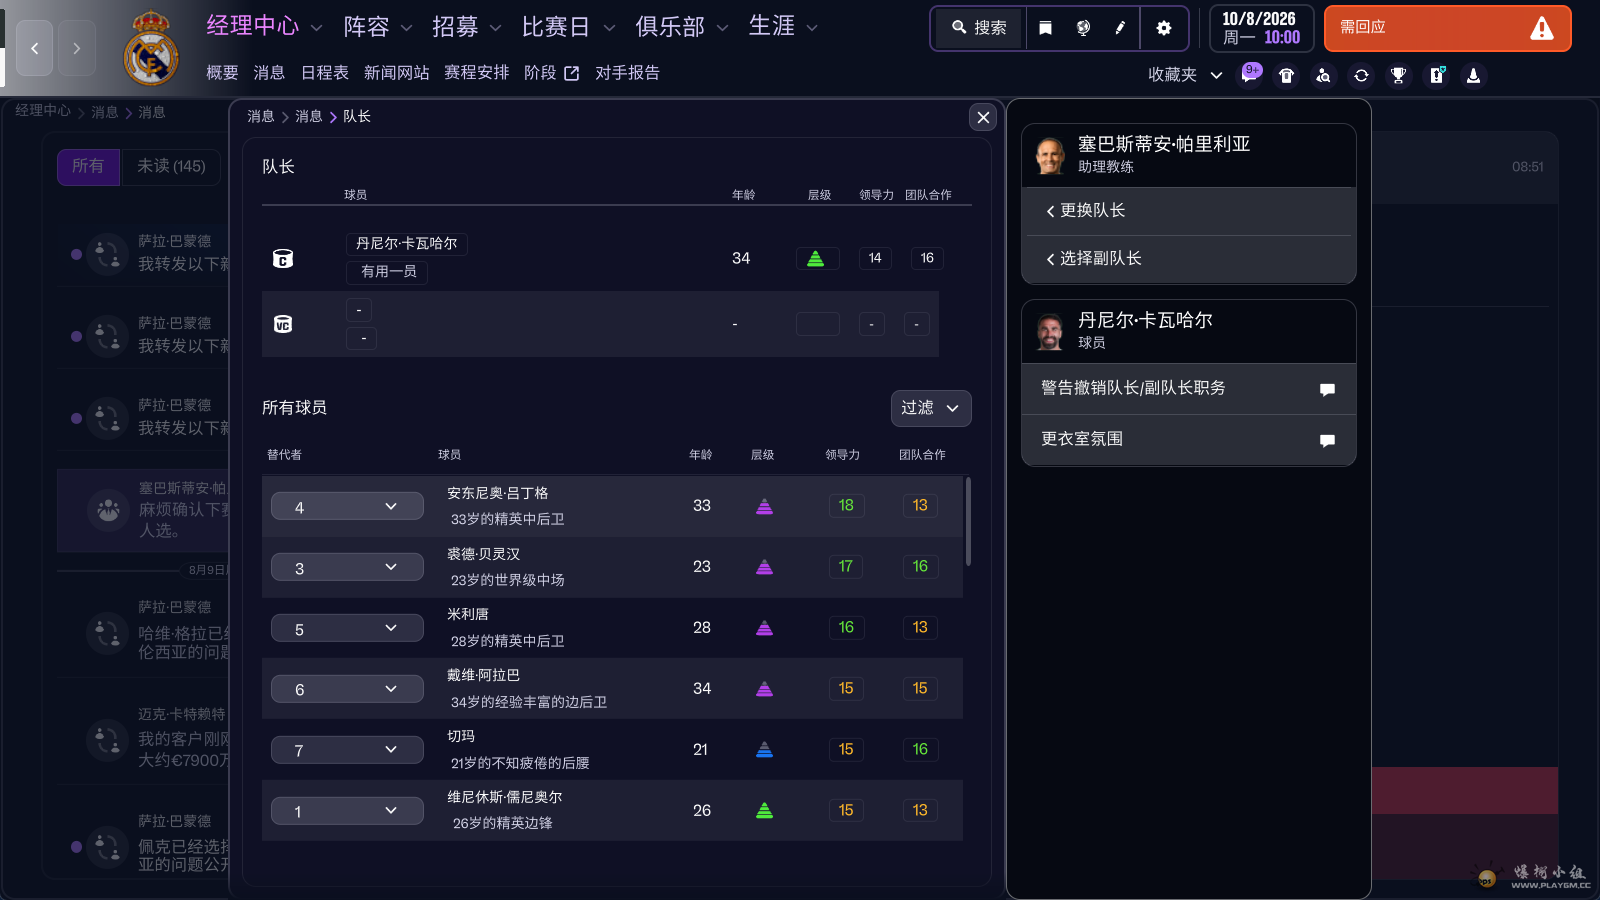The image size is (1600, 900).
Task: Open the training cone icon
Action: pyautogui.click(x=1473, y=75)
